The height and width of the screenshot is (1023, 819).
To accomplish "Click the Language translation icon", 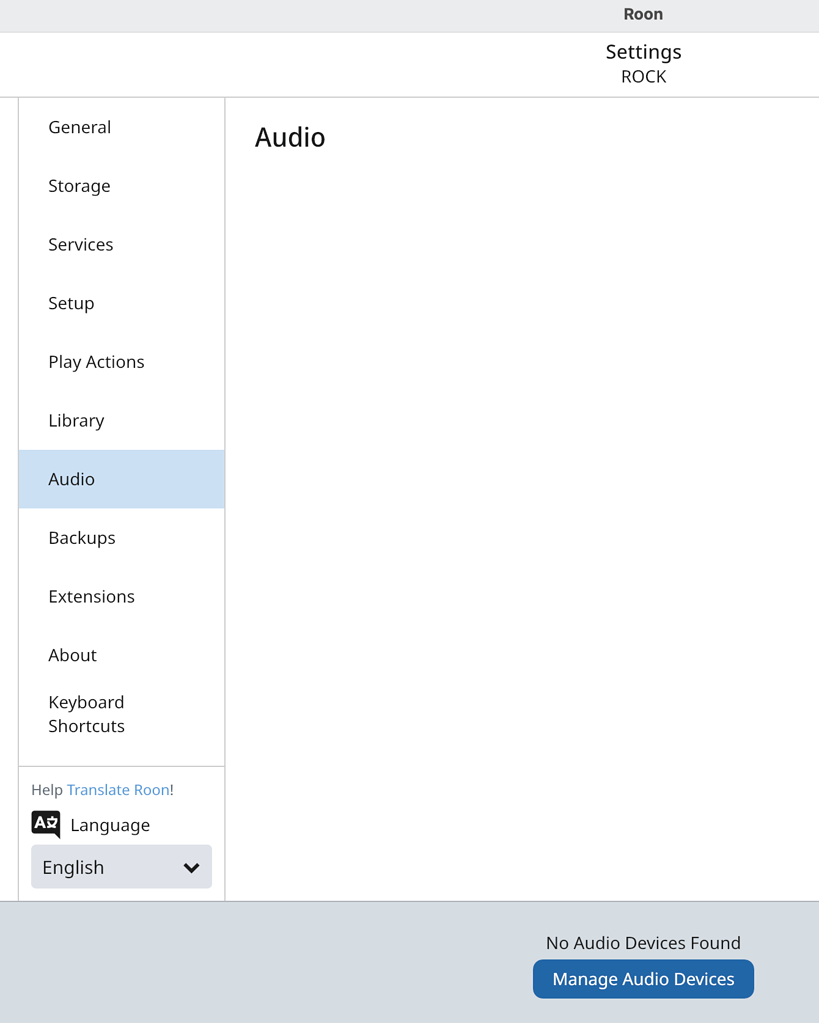I will [45, 823].
